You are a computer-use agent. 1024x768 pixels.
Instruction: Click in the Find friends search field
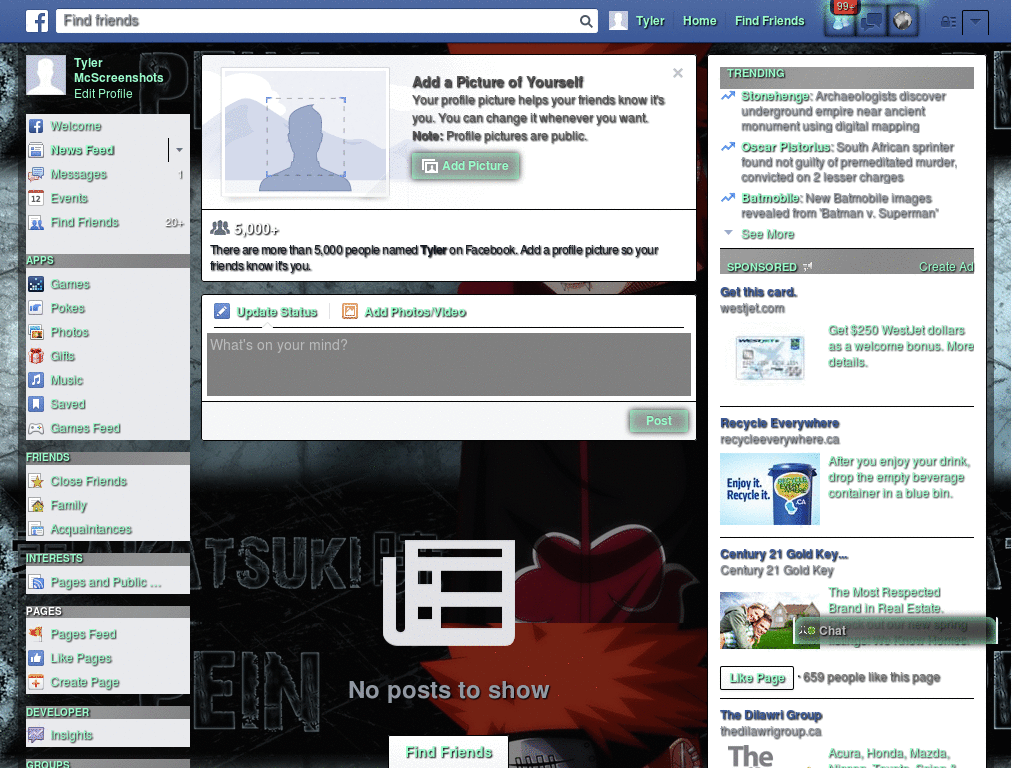[x=317, y=21]
